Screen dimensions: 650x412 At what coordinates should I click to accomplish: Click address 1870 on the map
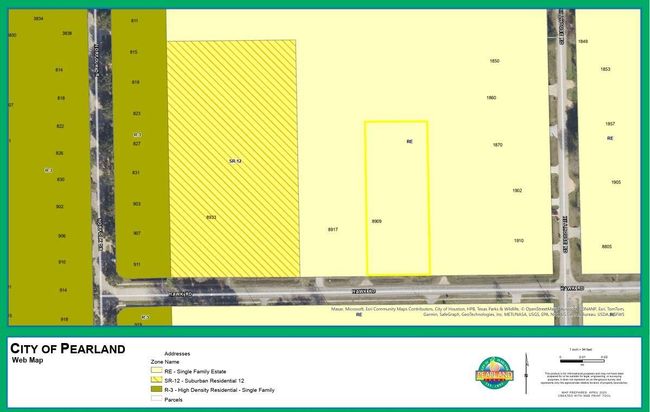click(x=497, y=145)
